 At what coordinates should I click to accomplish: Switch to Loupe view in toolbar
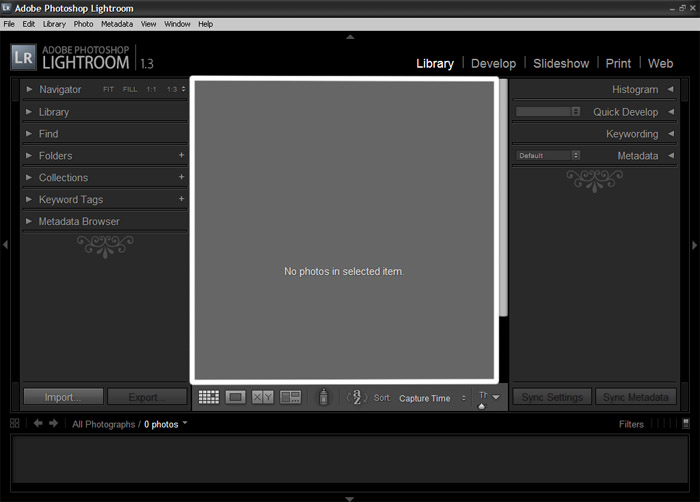click(235, 397)
